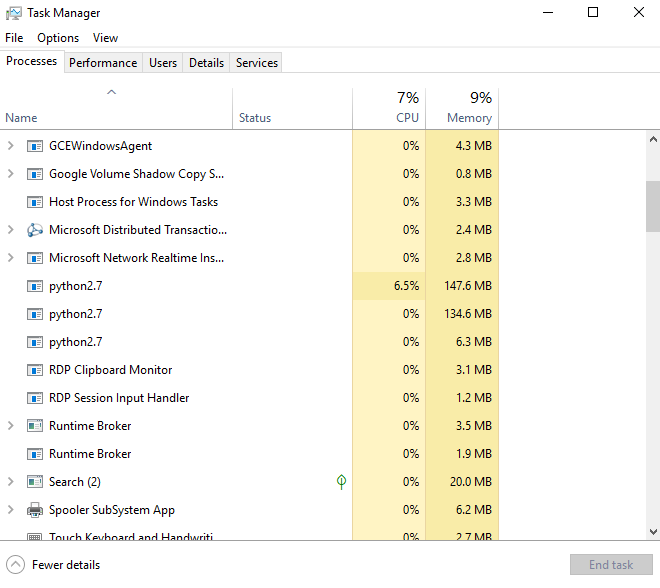
Task: Click the GCEWindowsAgent process icon
Action: click(36, 146)
